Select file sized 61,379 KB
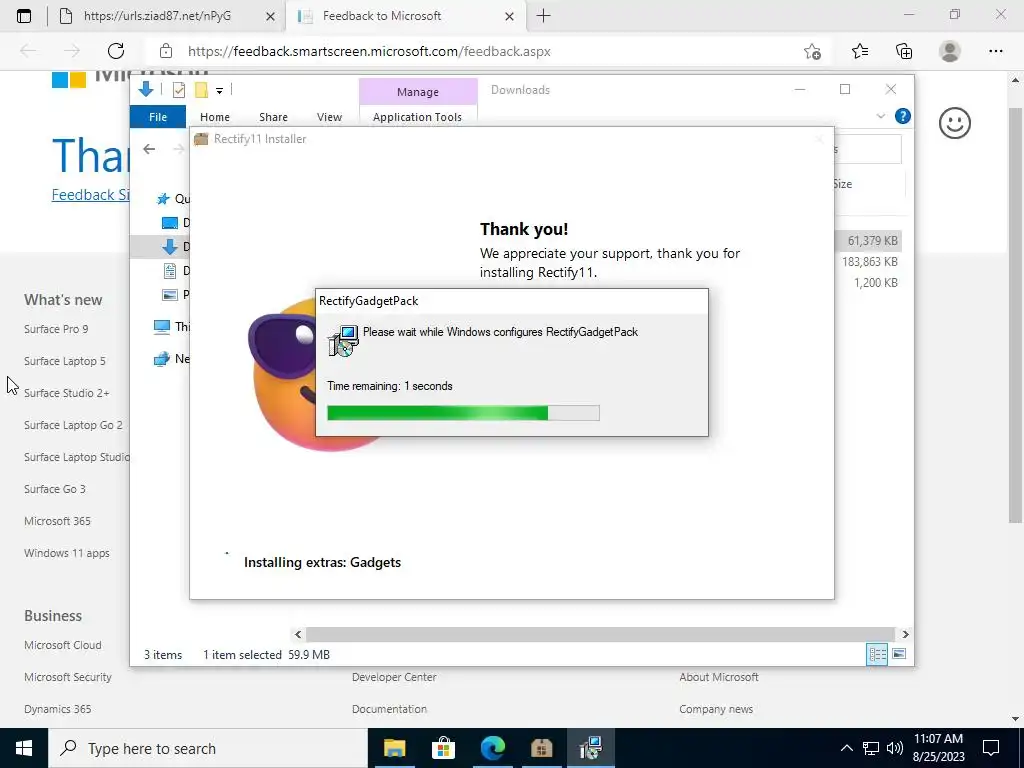1024x768 pixels. point(872,241)
